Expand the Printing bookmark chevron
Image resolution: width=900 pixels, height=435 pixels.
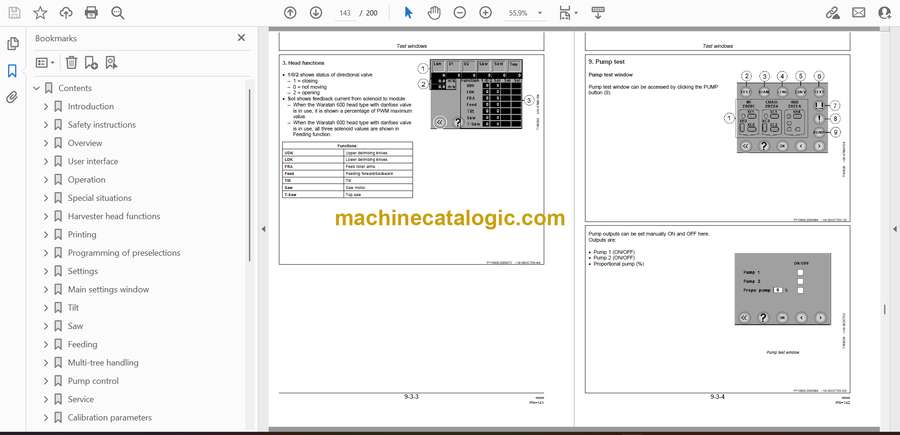point(46,235)
